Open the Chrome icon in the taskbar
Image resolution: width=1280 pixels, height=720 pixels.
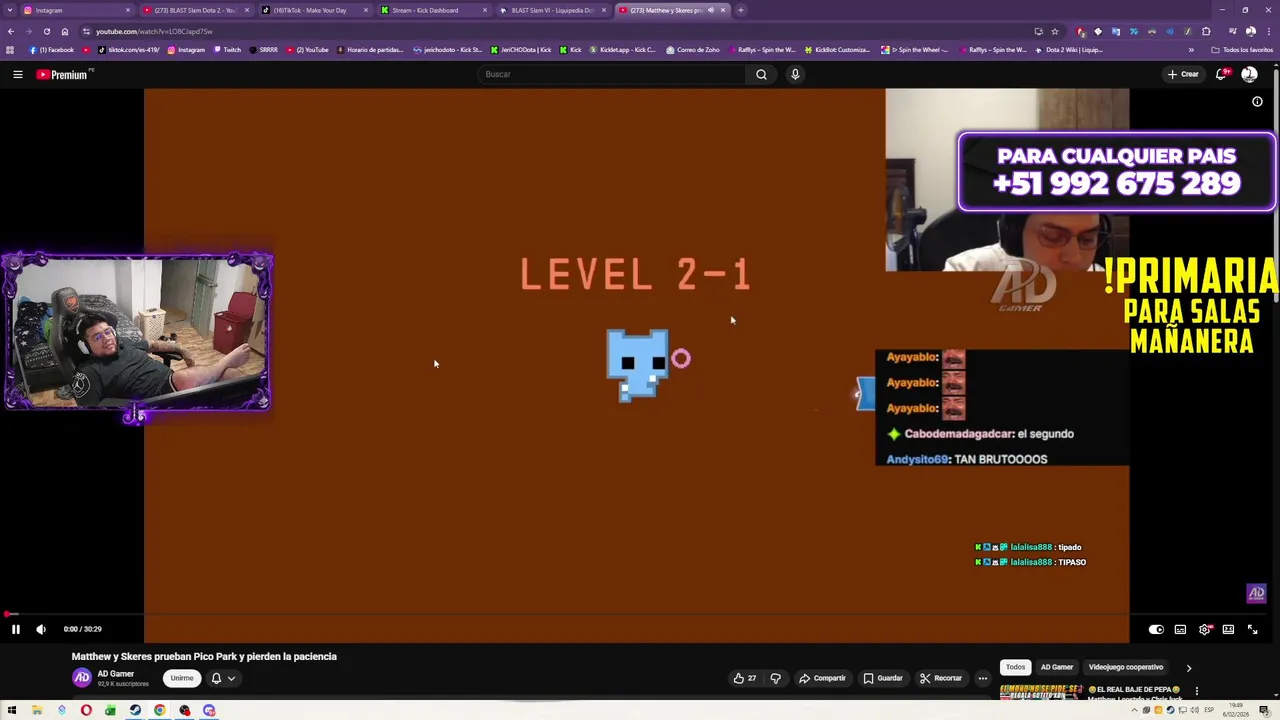pos(160,711)
